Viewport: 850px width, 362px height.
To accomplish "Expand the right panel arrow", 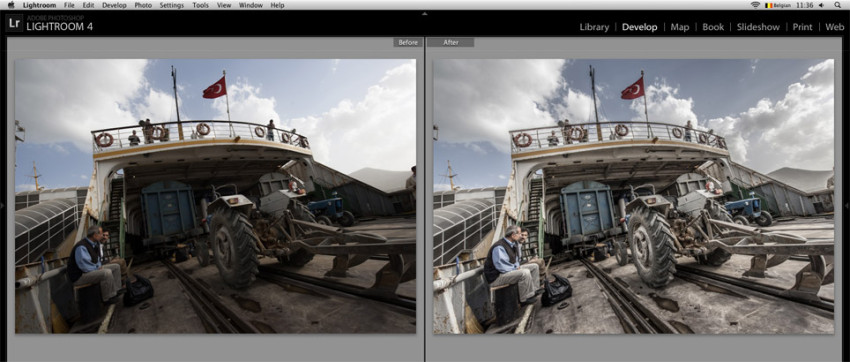I will point(847,205).
